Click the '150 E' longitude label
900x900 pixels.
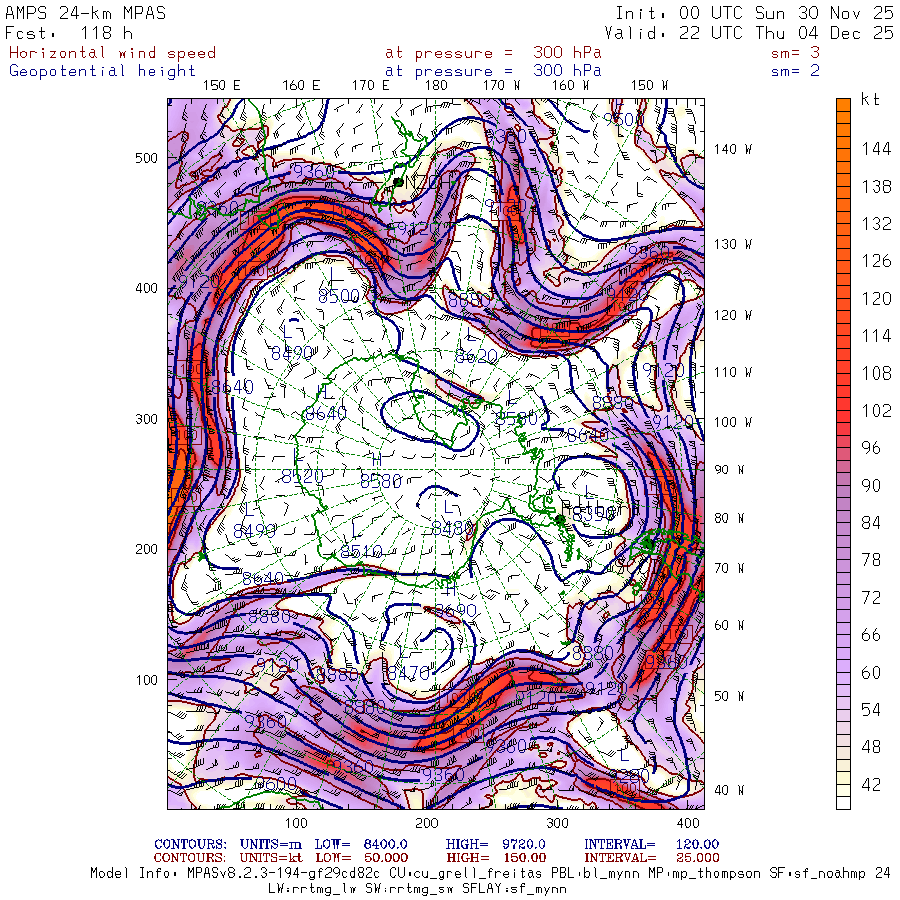[222, 86]
